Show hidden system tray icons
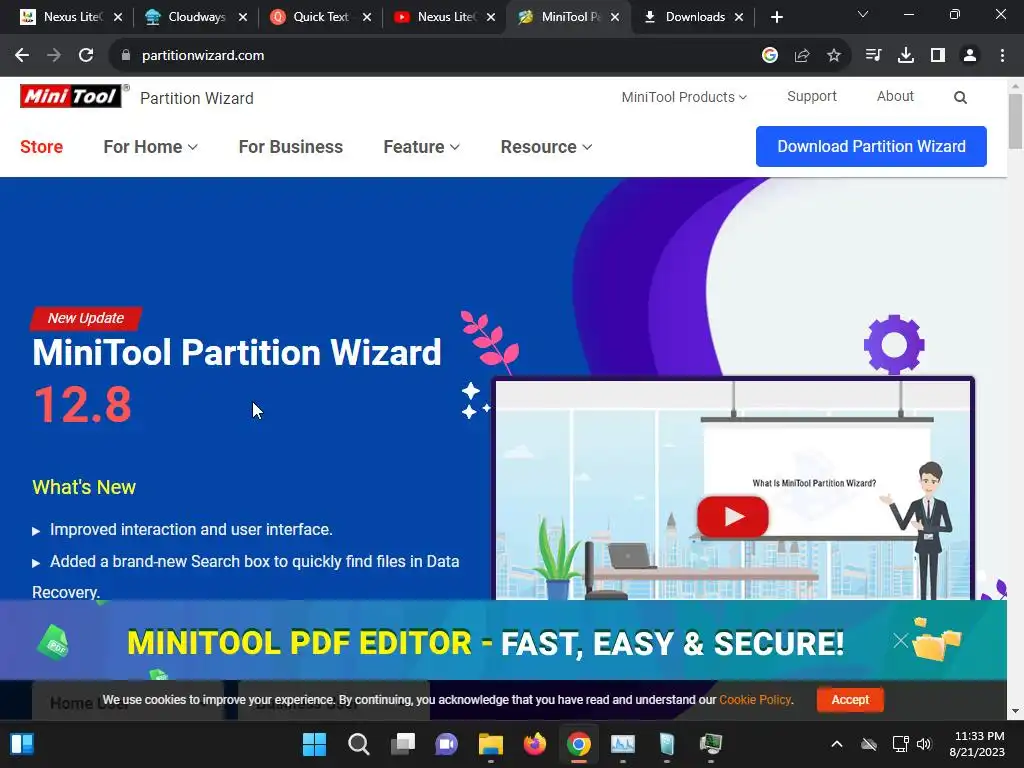 (x=837, y=744)
